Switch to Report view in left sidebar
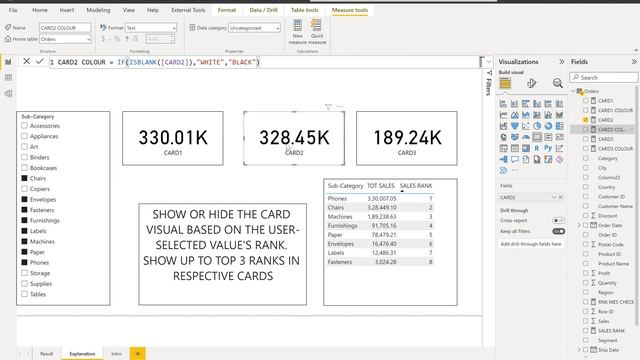This screenshot has width=640, height=360. pos(8,62)
